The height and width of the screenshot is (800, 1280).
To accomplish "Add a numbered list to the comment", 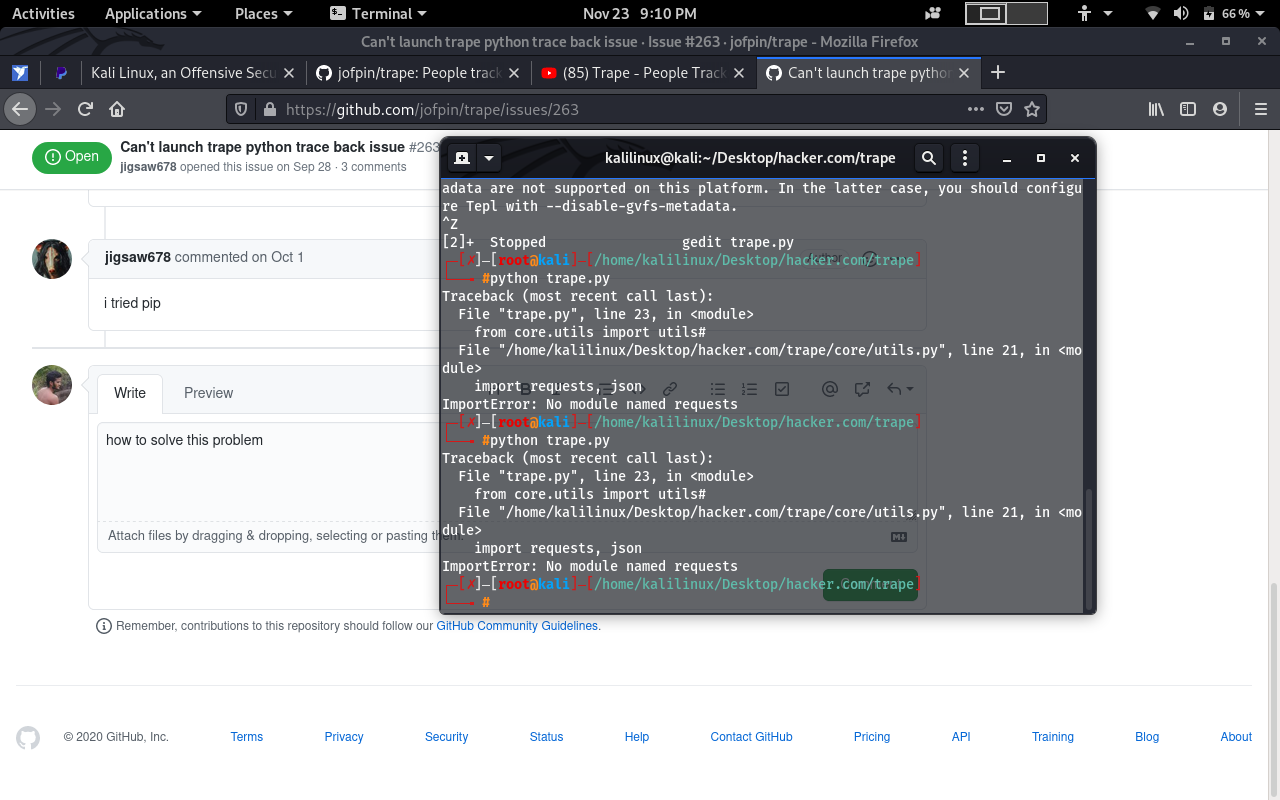I will click(x=749, y=388).
